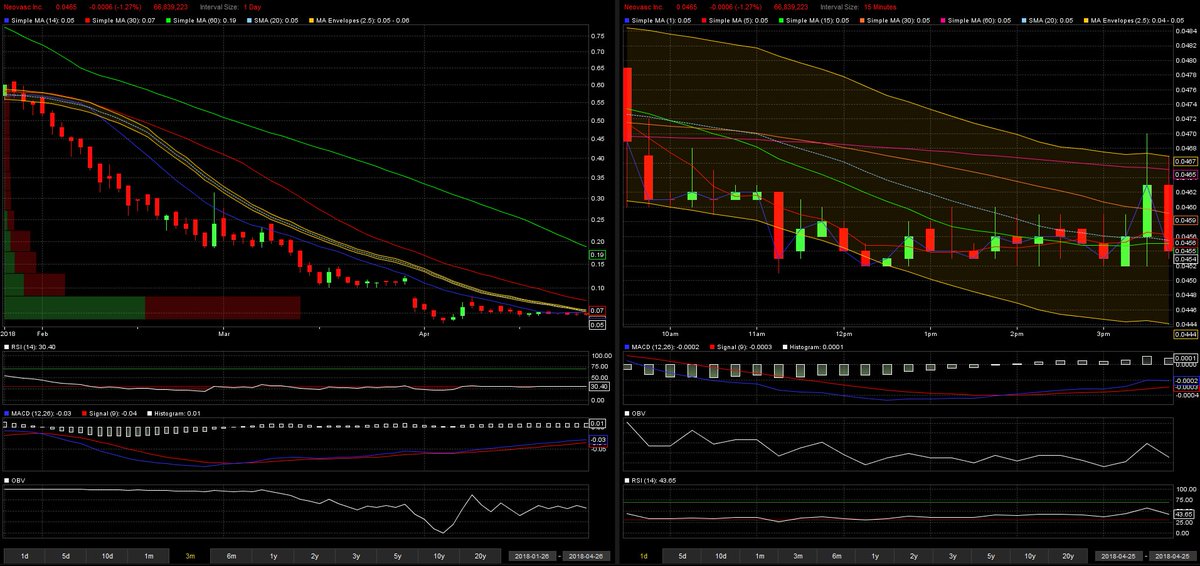Viewport: 1200px width, 566px height.
Task: Click the OBV label on the daily chart
Action: (20, 480)
